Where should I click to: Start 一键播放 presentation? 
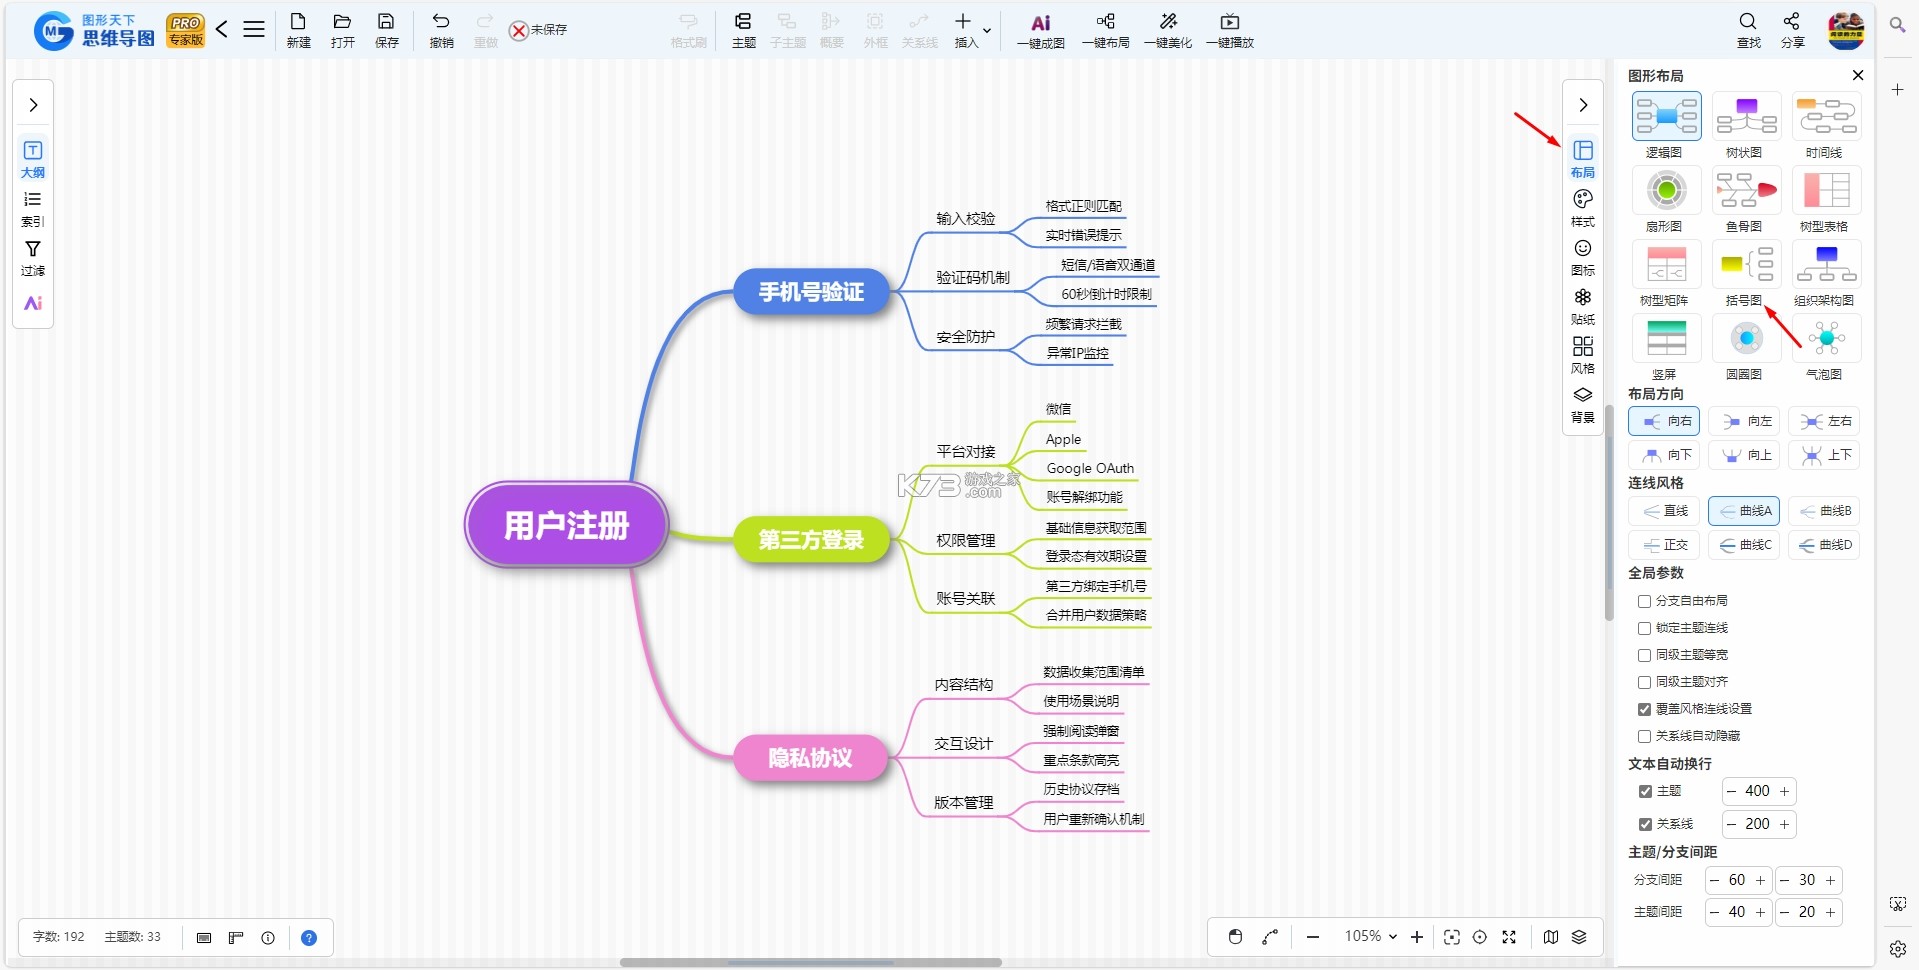pos(1230,30)
